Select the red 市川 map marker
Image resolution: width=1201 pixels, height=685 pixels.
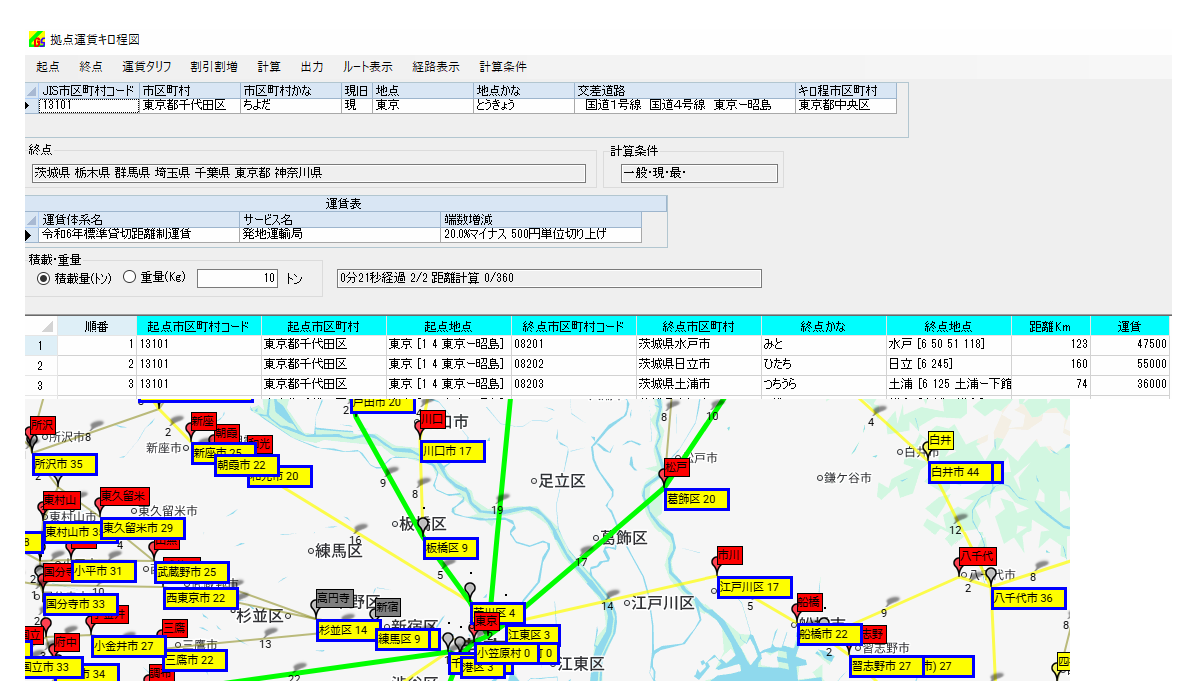(729, 556)
